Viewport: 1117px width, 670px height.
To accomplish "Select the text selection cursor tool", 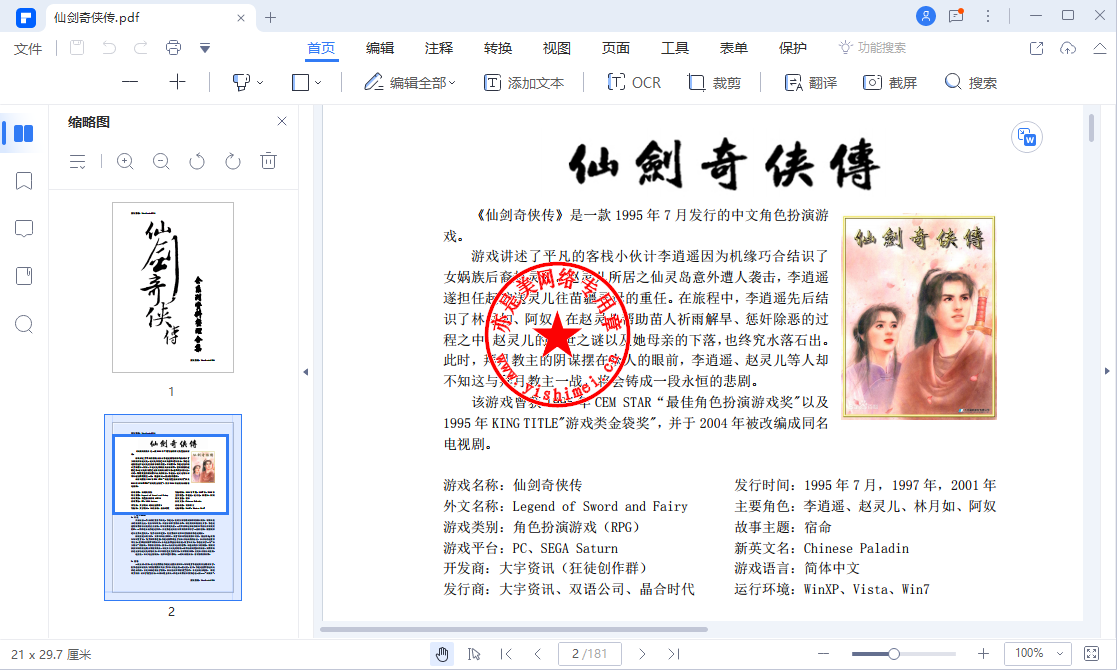I will 474,654.
